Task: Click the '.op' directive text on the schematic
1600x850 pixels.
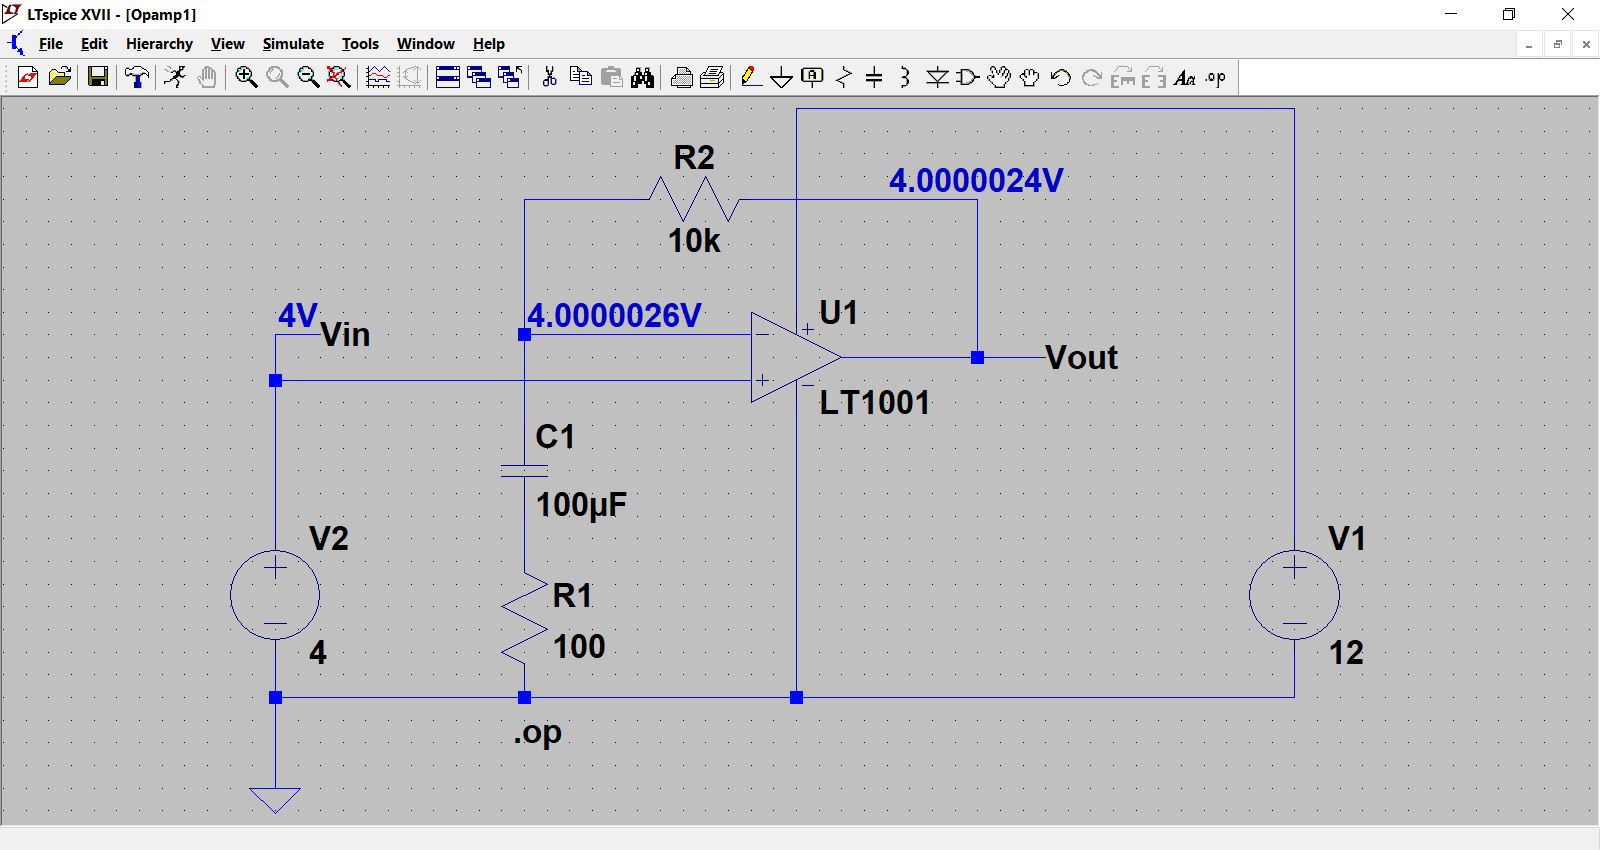Action: tap(538, 733)
